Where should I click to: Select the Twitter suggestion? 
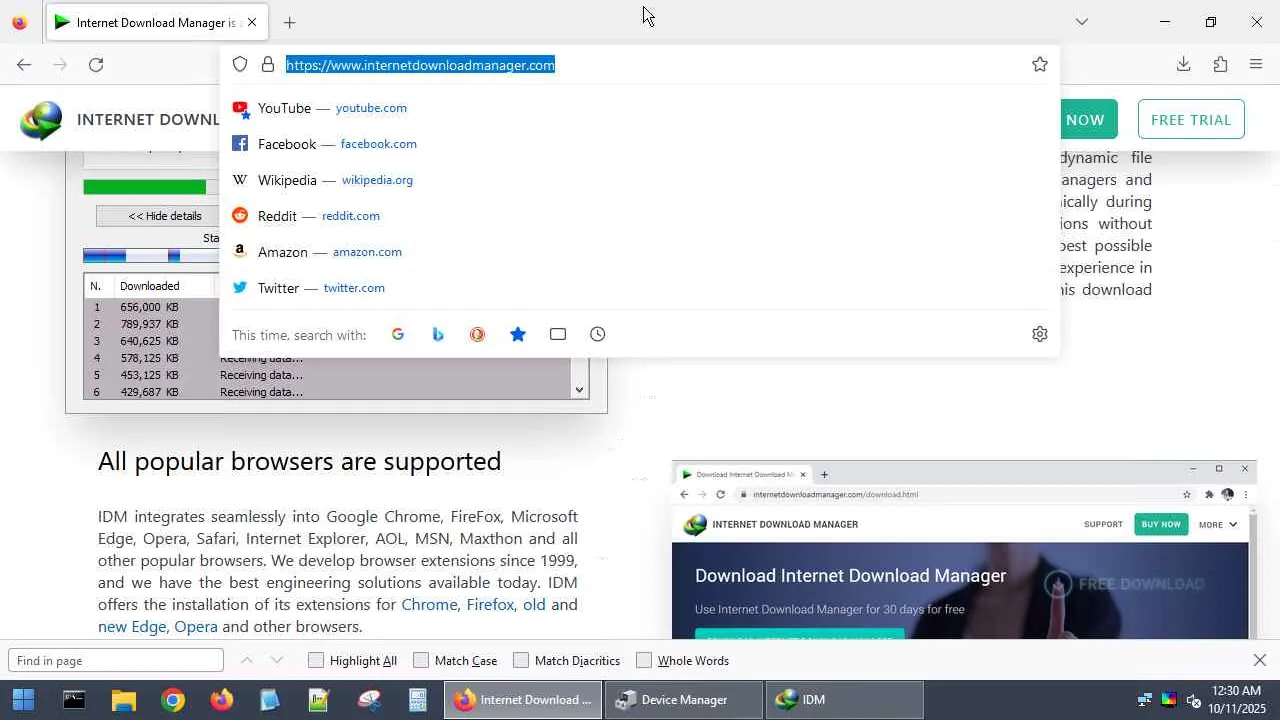coord(639,288)
